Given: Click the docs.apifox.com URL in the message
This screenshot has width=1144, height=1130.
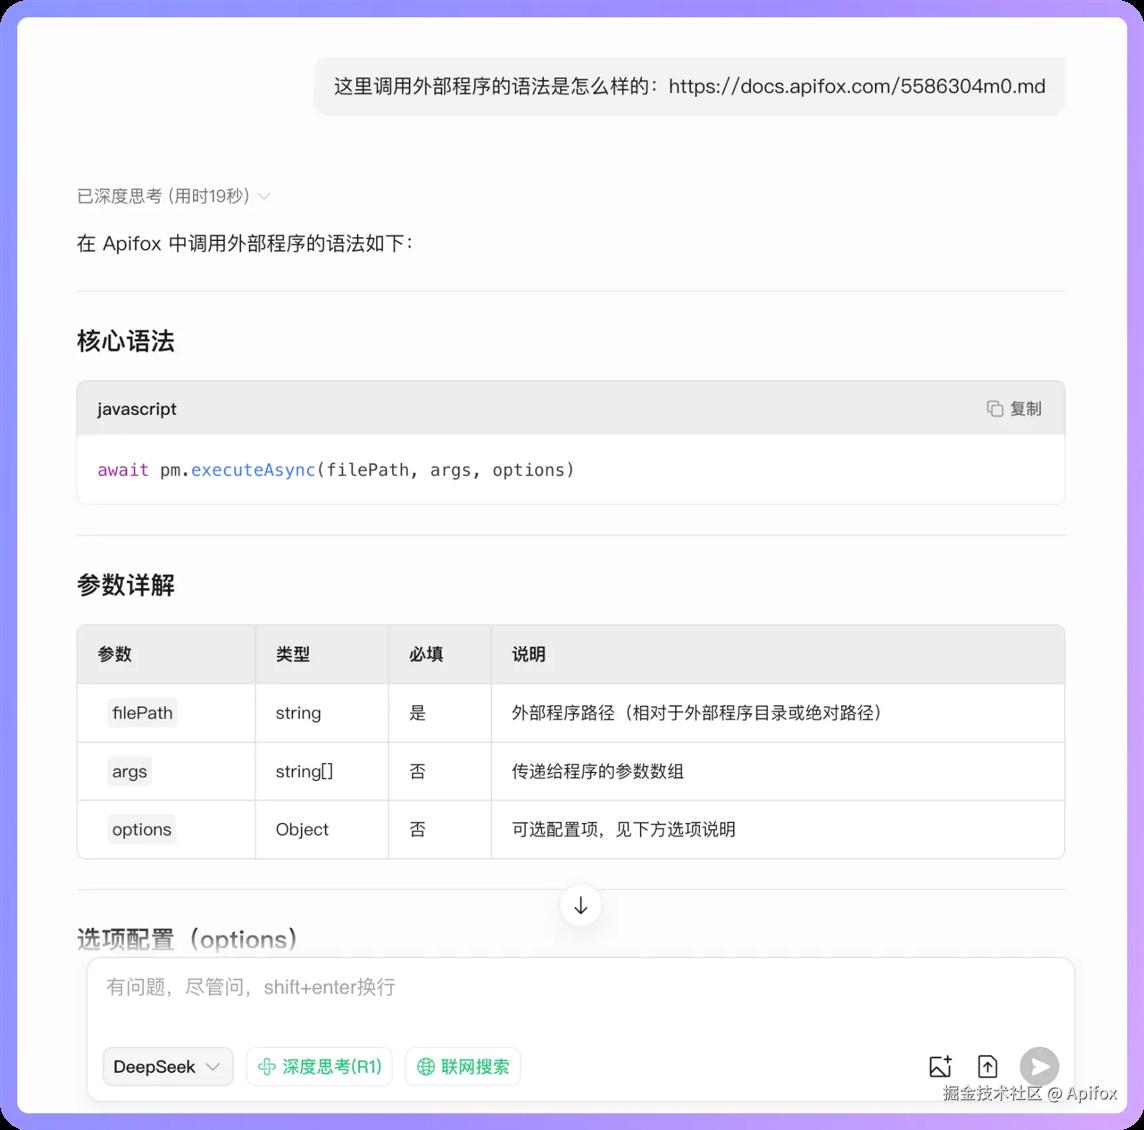Looking at the screenshot, I should point(857,86).
